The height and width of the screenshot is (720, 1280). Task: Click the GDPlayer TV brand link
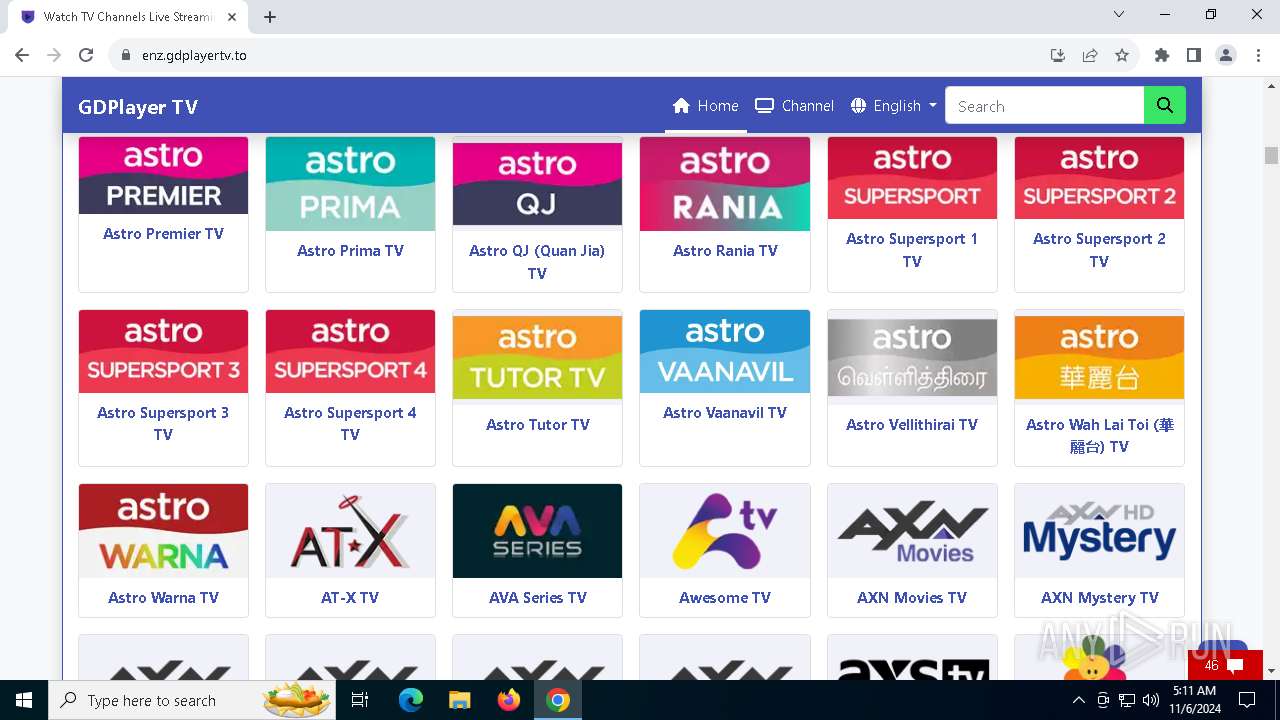coord(138,107)
